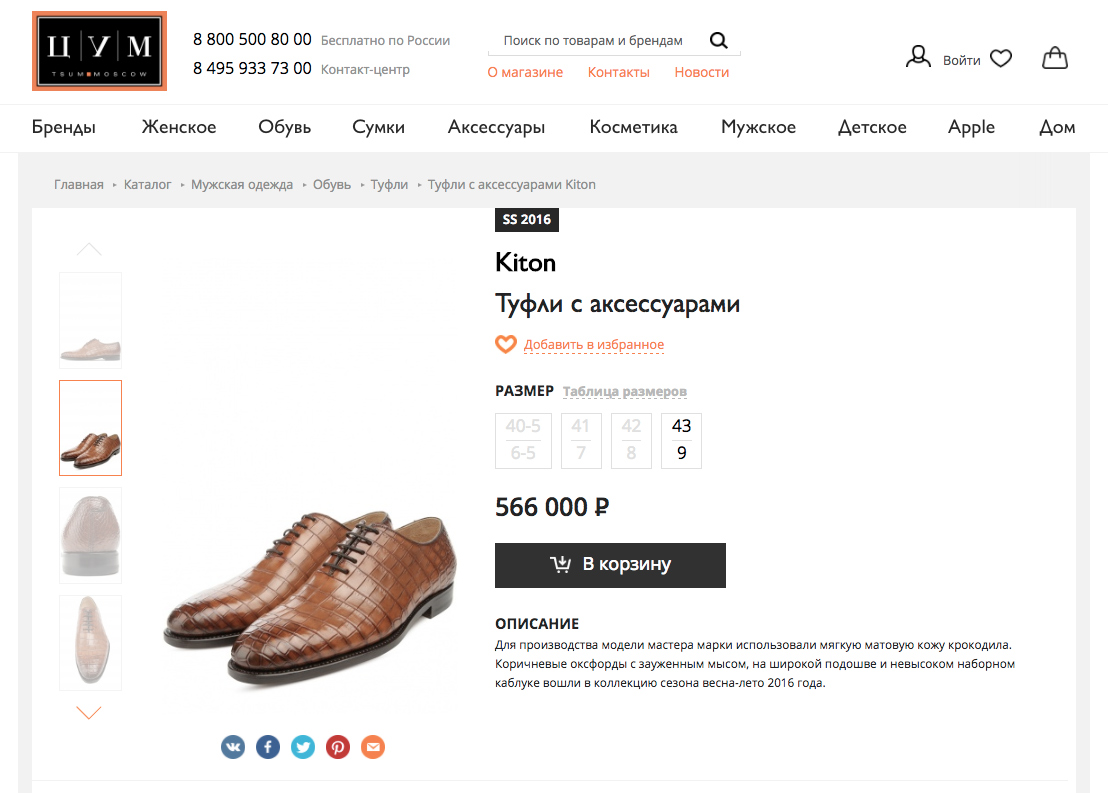Focus the product and brand search field
The height and width of the screenshot is (793, 1108).
point(593,41)
